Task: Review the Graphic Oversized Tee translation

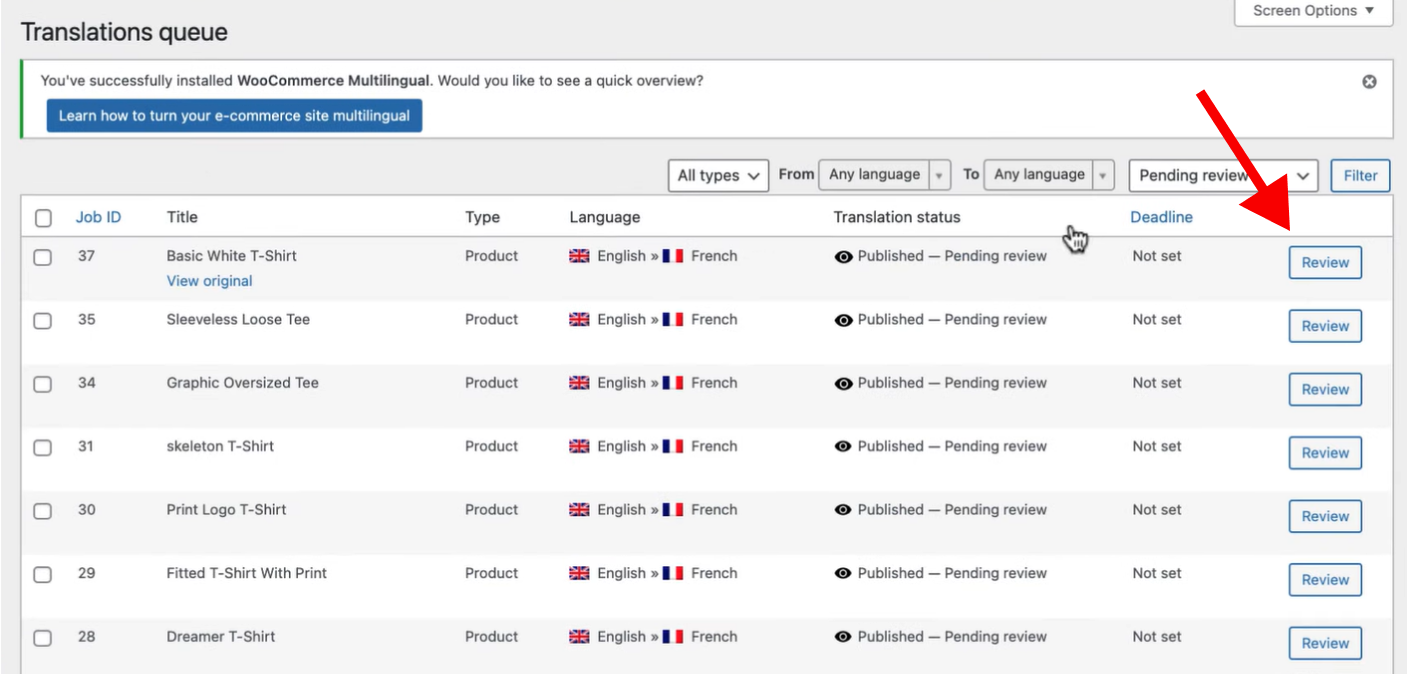Action: [x=1325, y=390]
